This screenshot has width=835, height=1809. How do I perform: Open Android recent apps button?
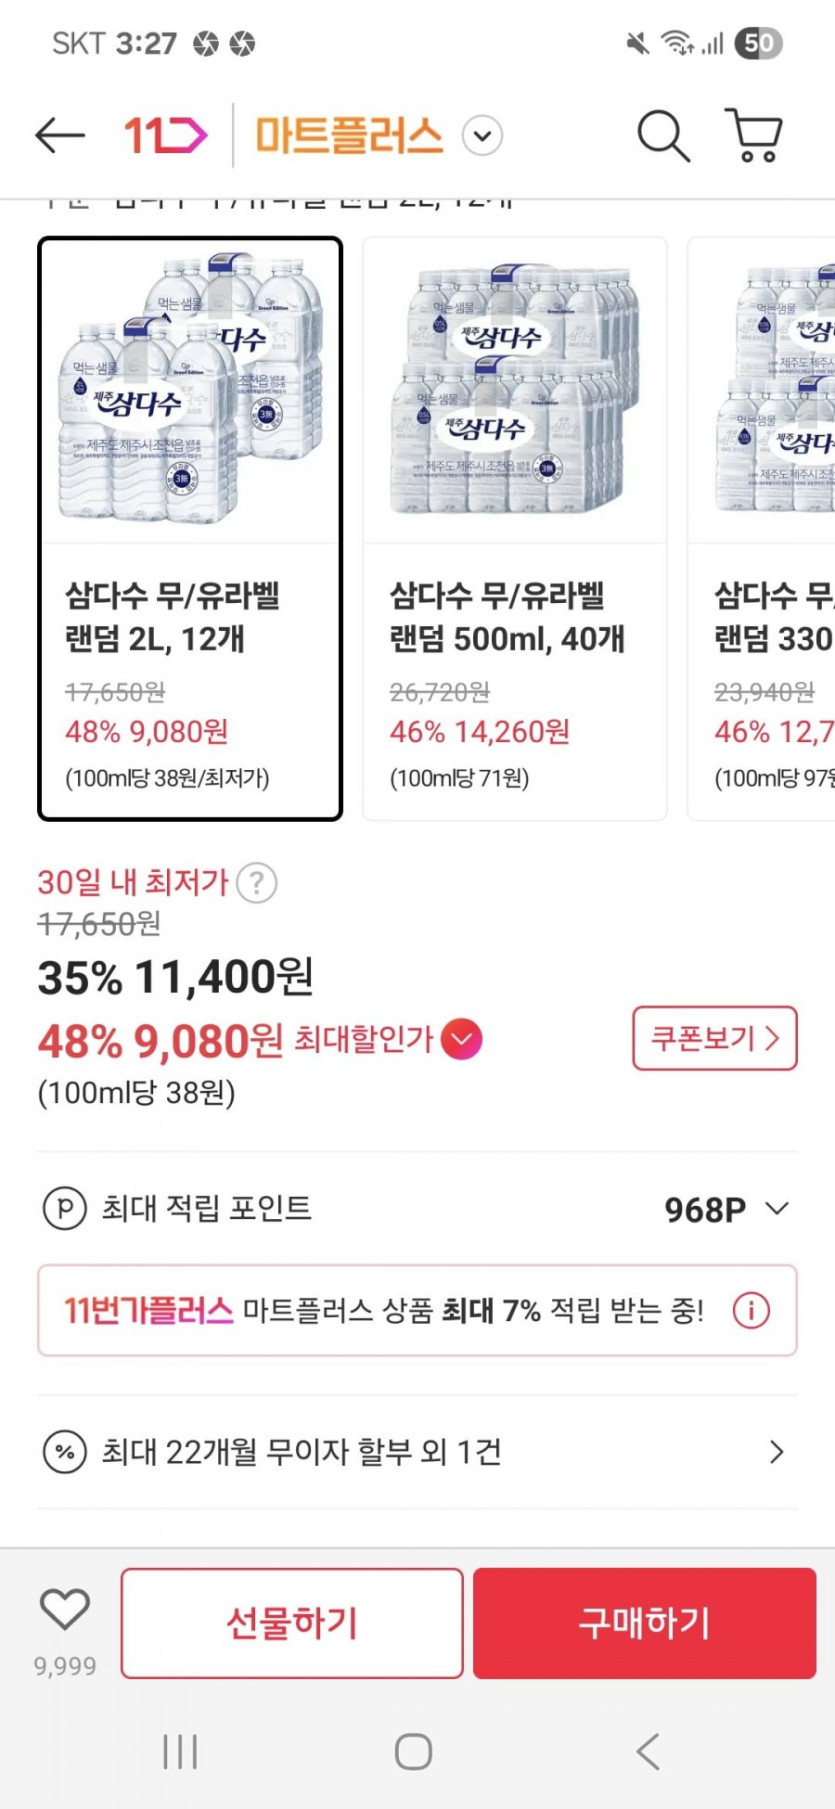click(180, 1751)
